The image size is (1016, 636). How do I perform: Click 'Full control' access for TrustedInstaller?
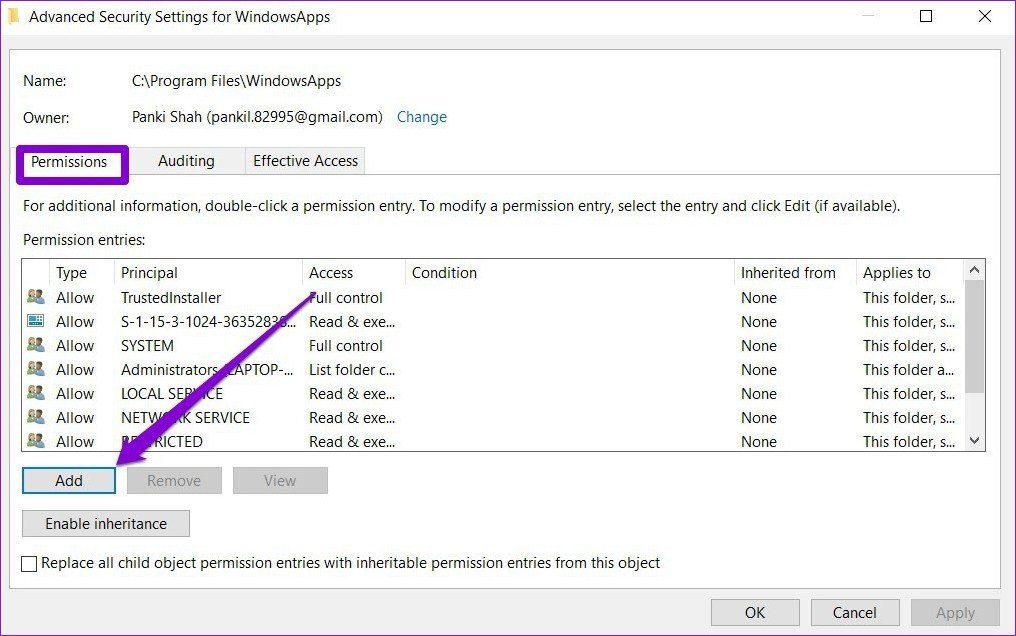pyautogui.click(x=345, y=298)
